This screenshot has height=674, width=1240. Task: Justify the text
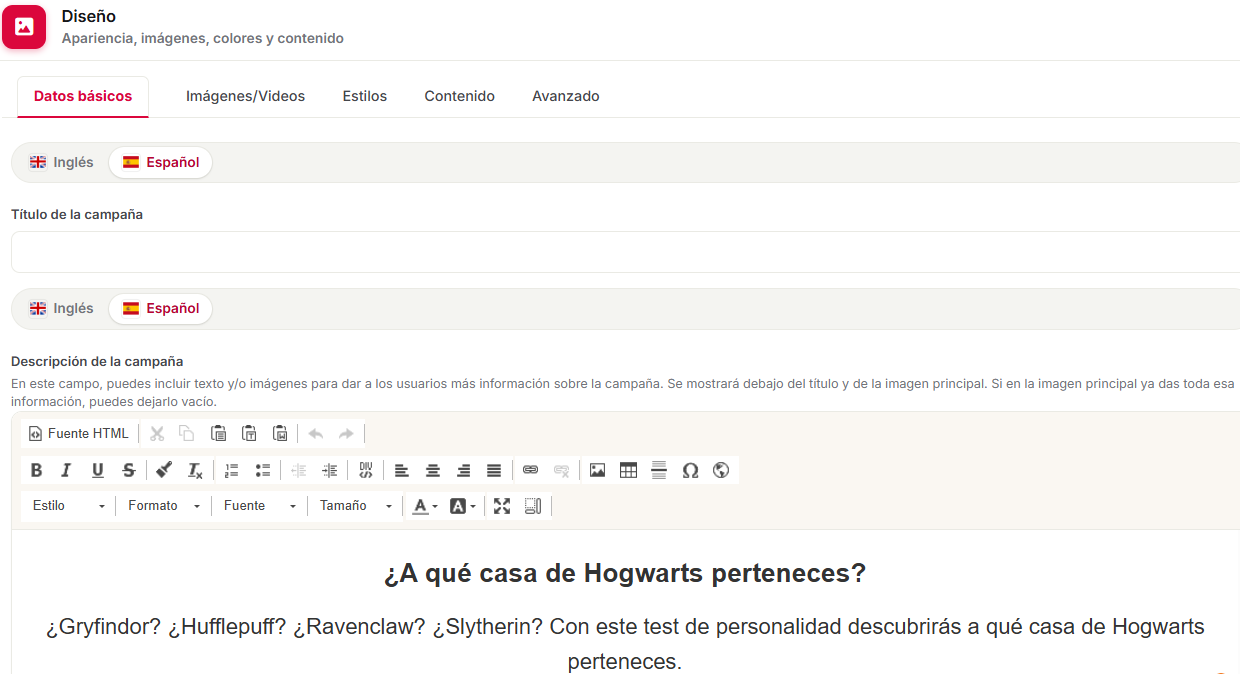(494, 470)
